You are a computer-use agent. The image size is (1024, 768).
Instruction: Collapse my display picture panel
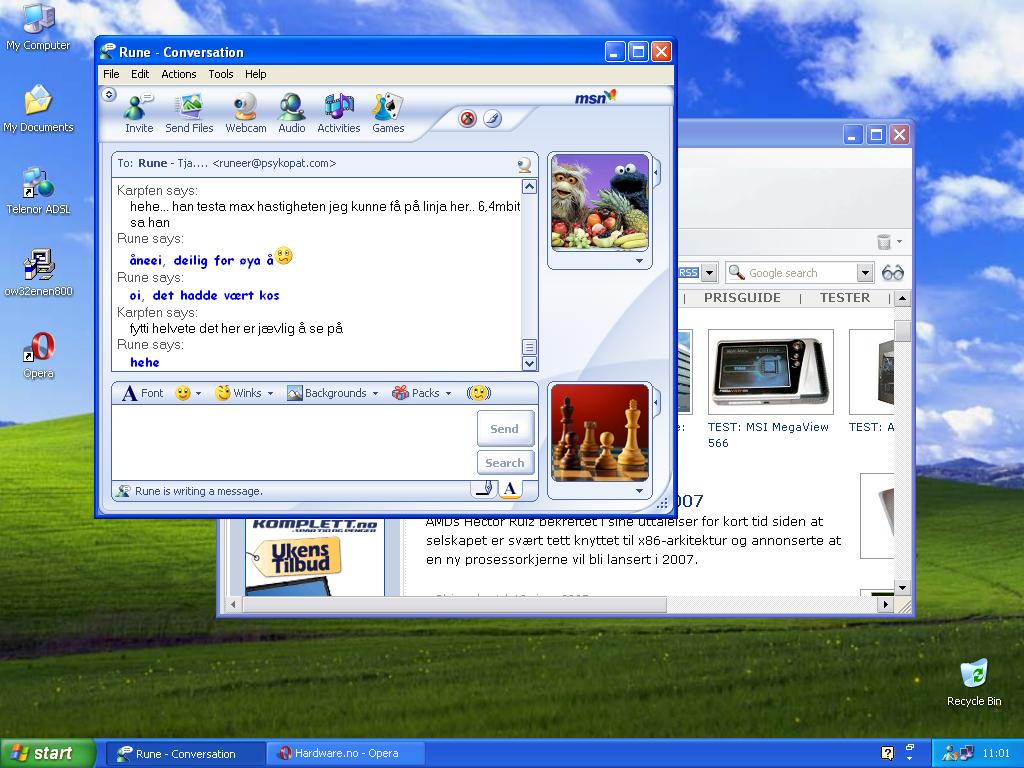coord(656,402)
